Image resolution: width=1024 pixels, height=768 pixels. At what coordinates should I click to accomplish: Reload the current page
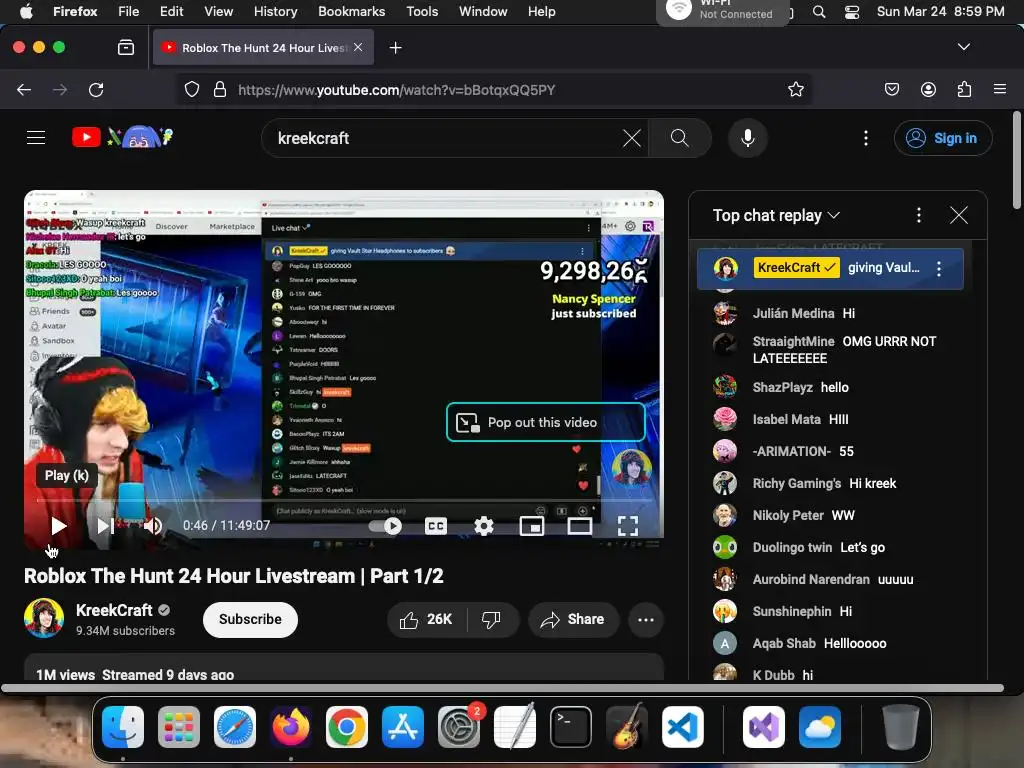96,89
